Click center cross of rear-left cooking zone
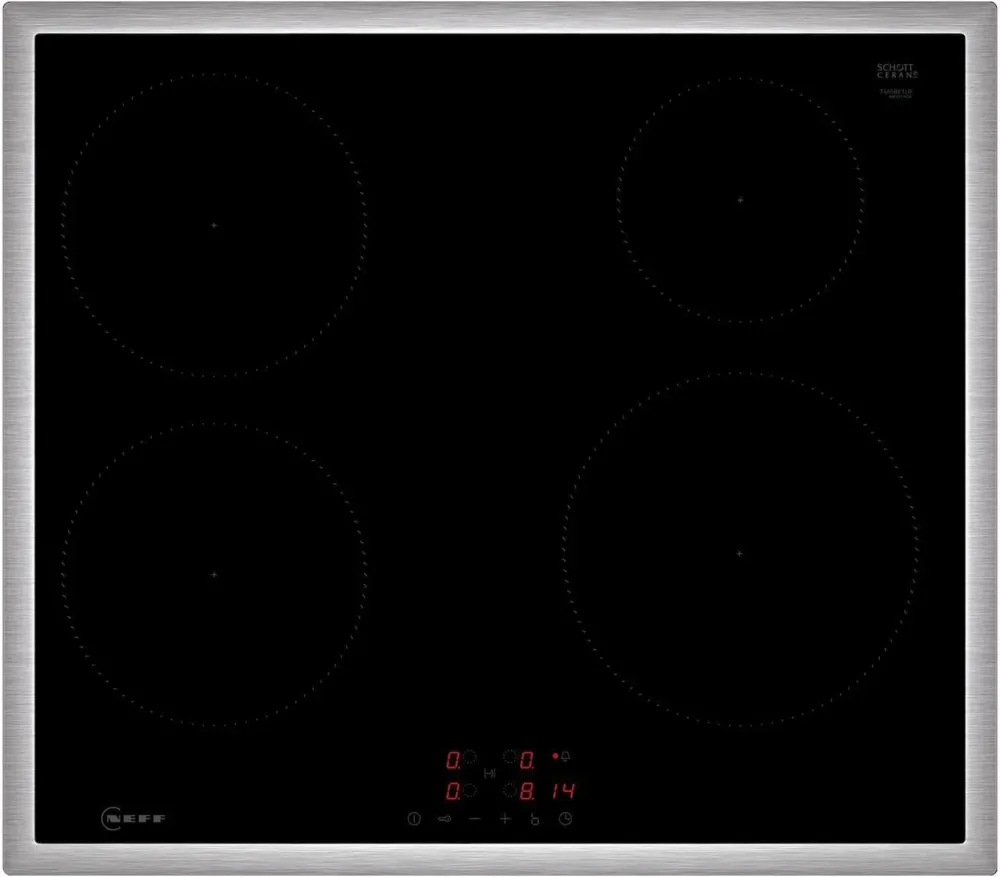Viewport: 1000px width, 877px height. point(213,225)
